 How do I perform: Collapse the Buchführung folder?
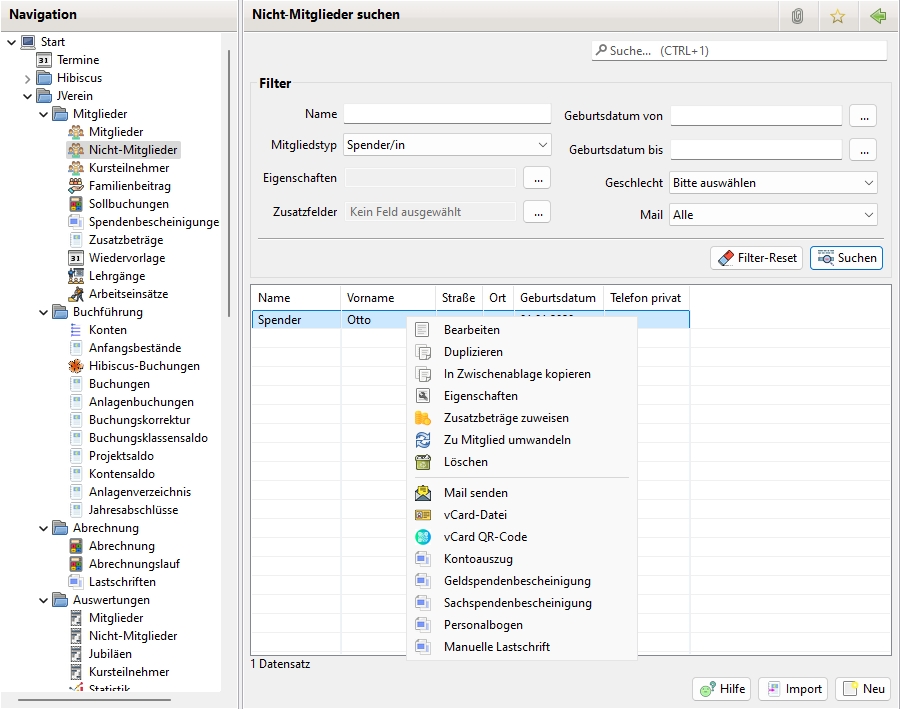44,312
